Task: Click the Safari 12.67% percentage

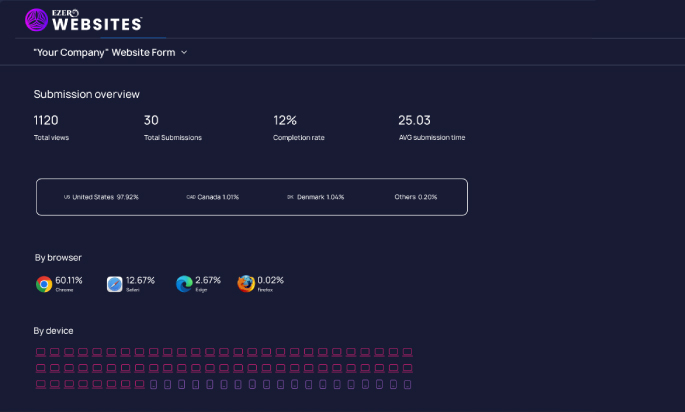Action: (x=140, y=280)
